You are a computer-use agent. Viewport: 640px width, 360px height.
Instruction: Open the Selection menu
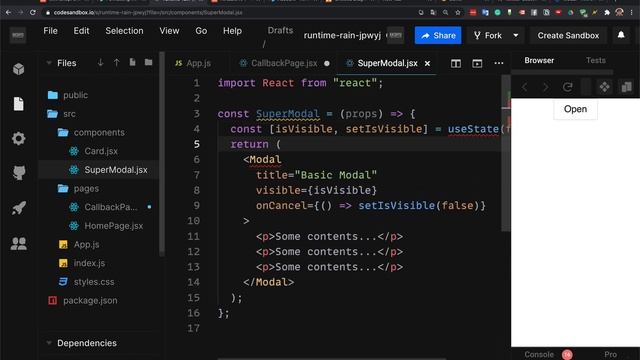pos(124,31)
